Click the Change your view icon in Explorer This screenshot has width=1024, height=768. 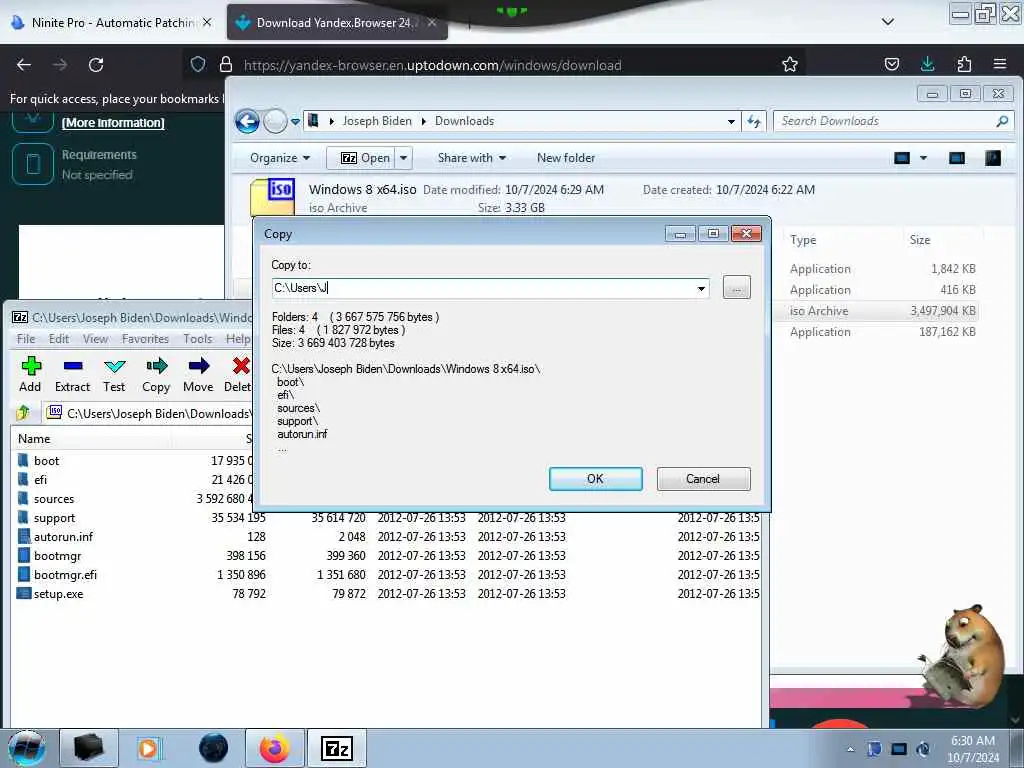pos(902,158)
